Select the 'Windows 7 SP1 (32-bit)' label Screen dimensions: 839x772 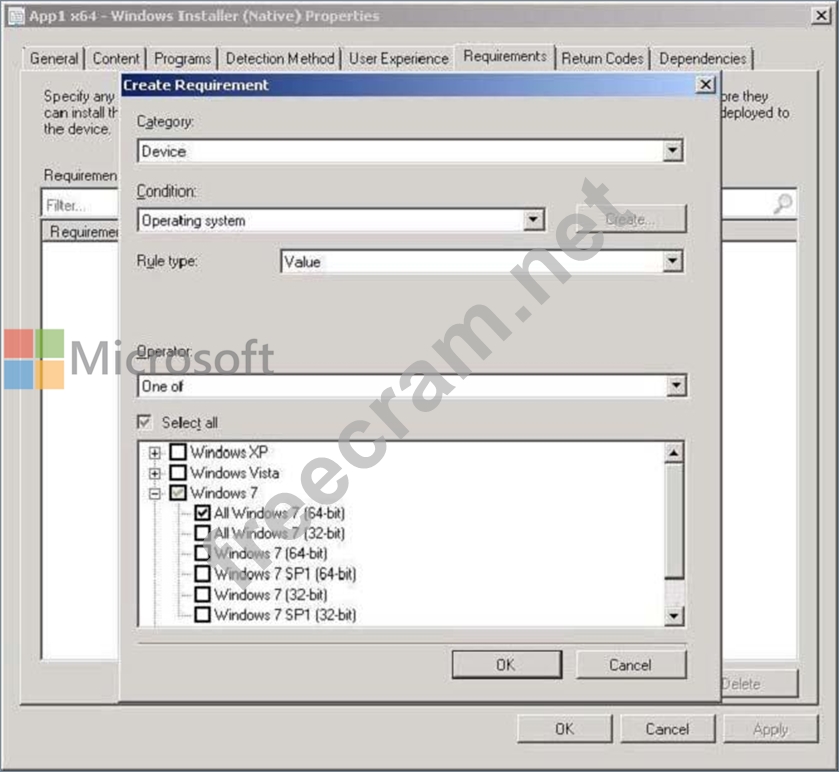(x=285, y=615)
